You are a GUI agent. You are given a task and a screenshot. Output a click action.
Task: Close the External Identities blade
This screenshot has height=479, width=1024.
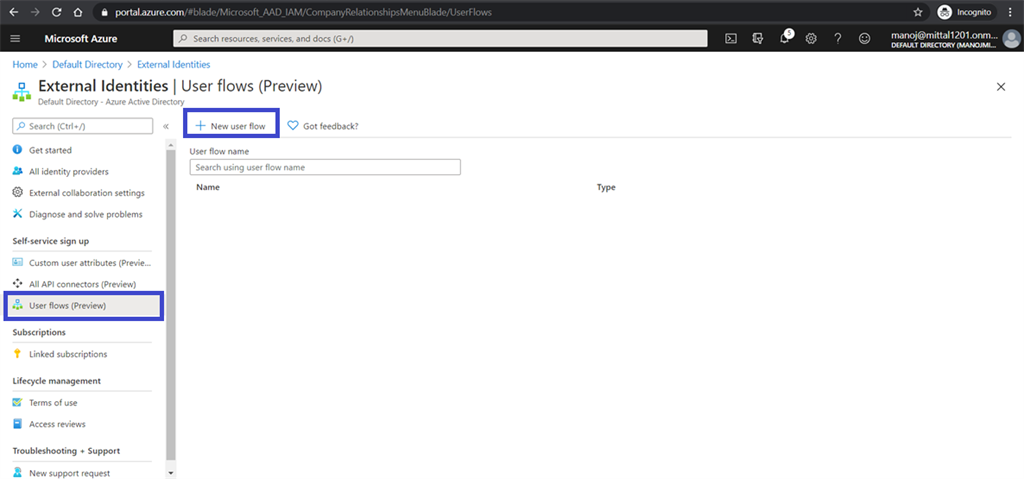click(1000, 87)
